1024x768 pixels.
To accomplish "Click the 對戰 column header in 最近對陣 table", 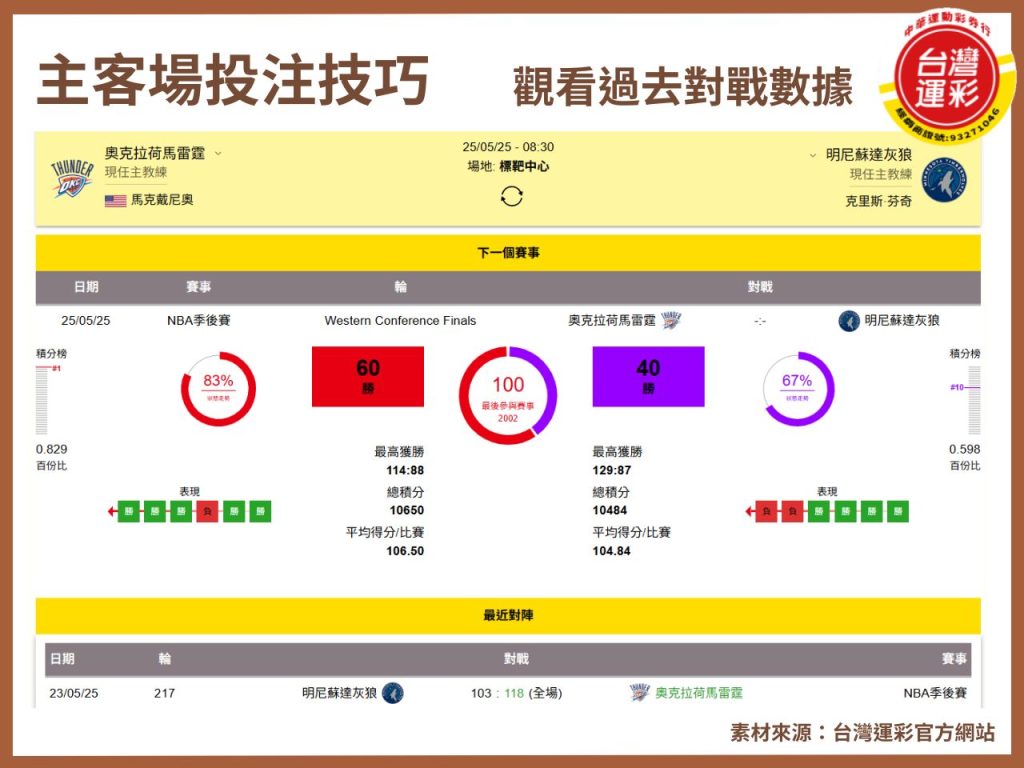I will pyautogui.click(x=516, y=658).
